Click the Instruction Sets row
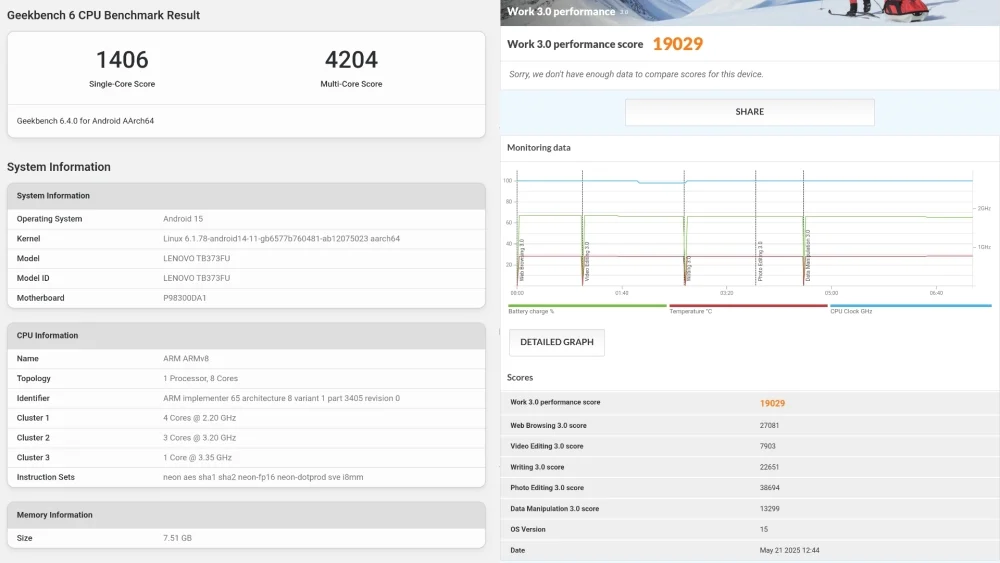The height and width of the screenshot is (563, 1000). click(246, 477)
